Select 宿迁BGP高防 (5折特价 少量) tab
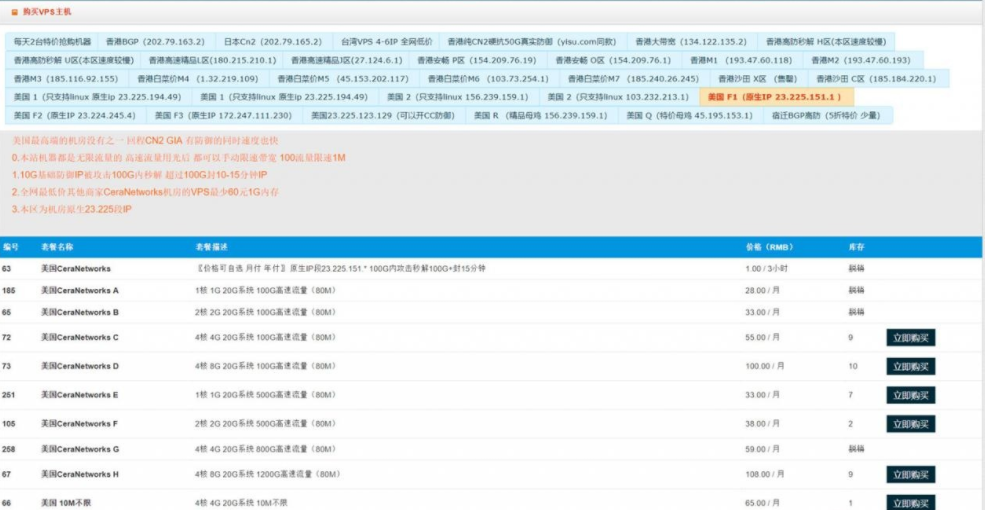 pos(827,116)
